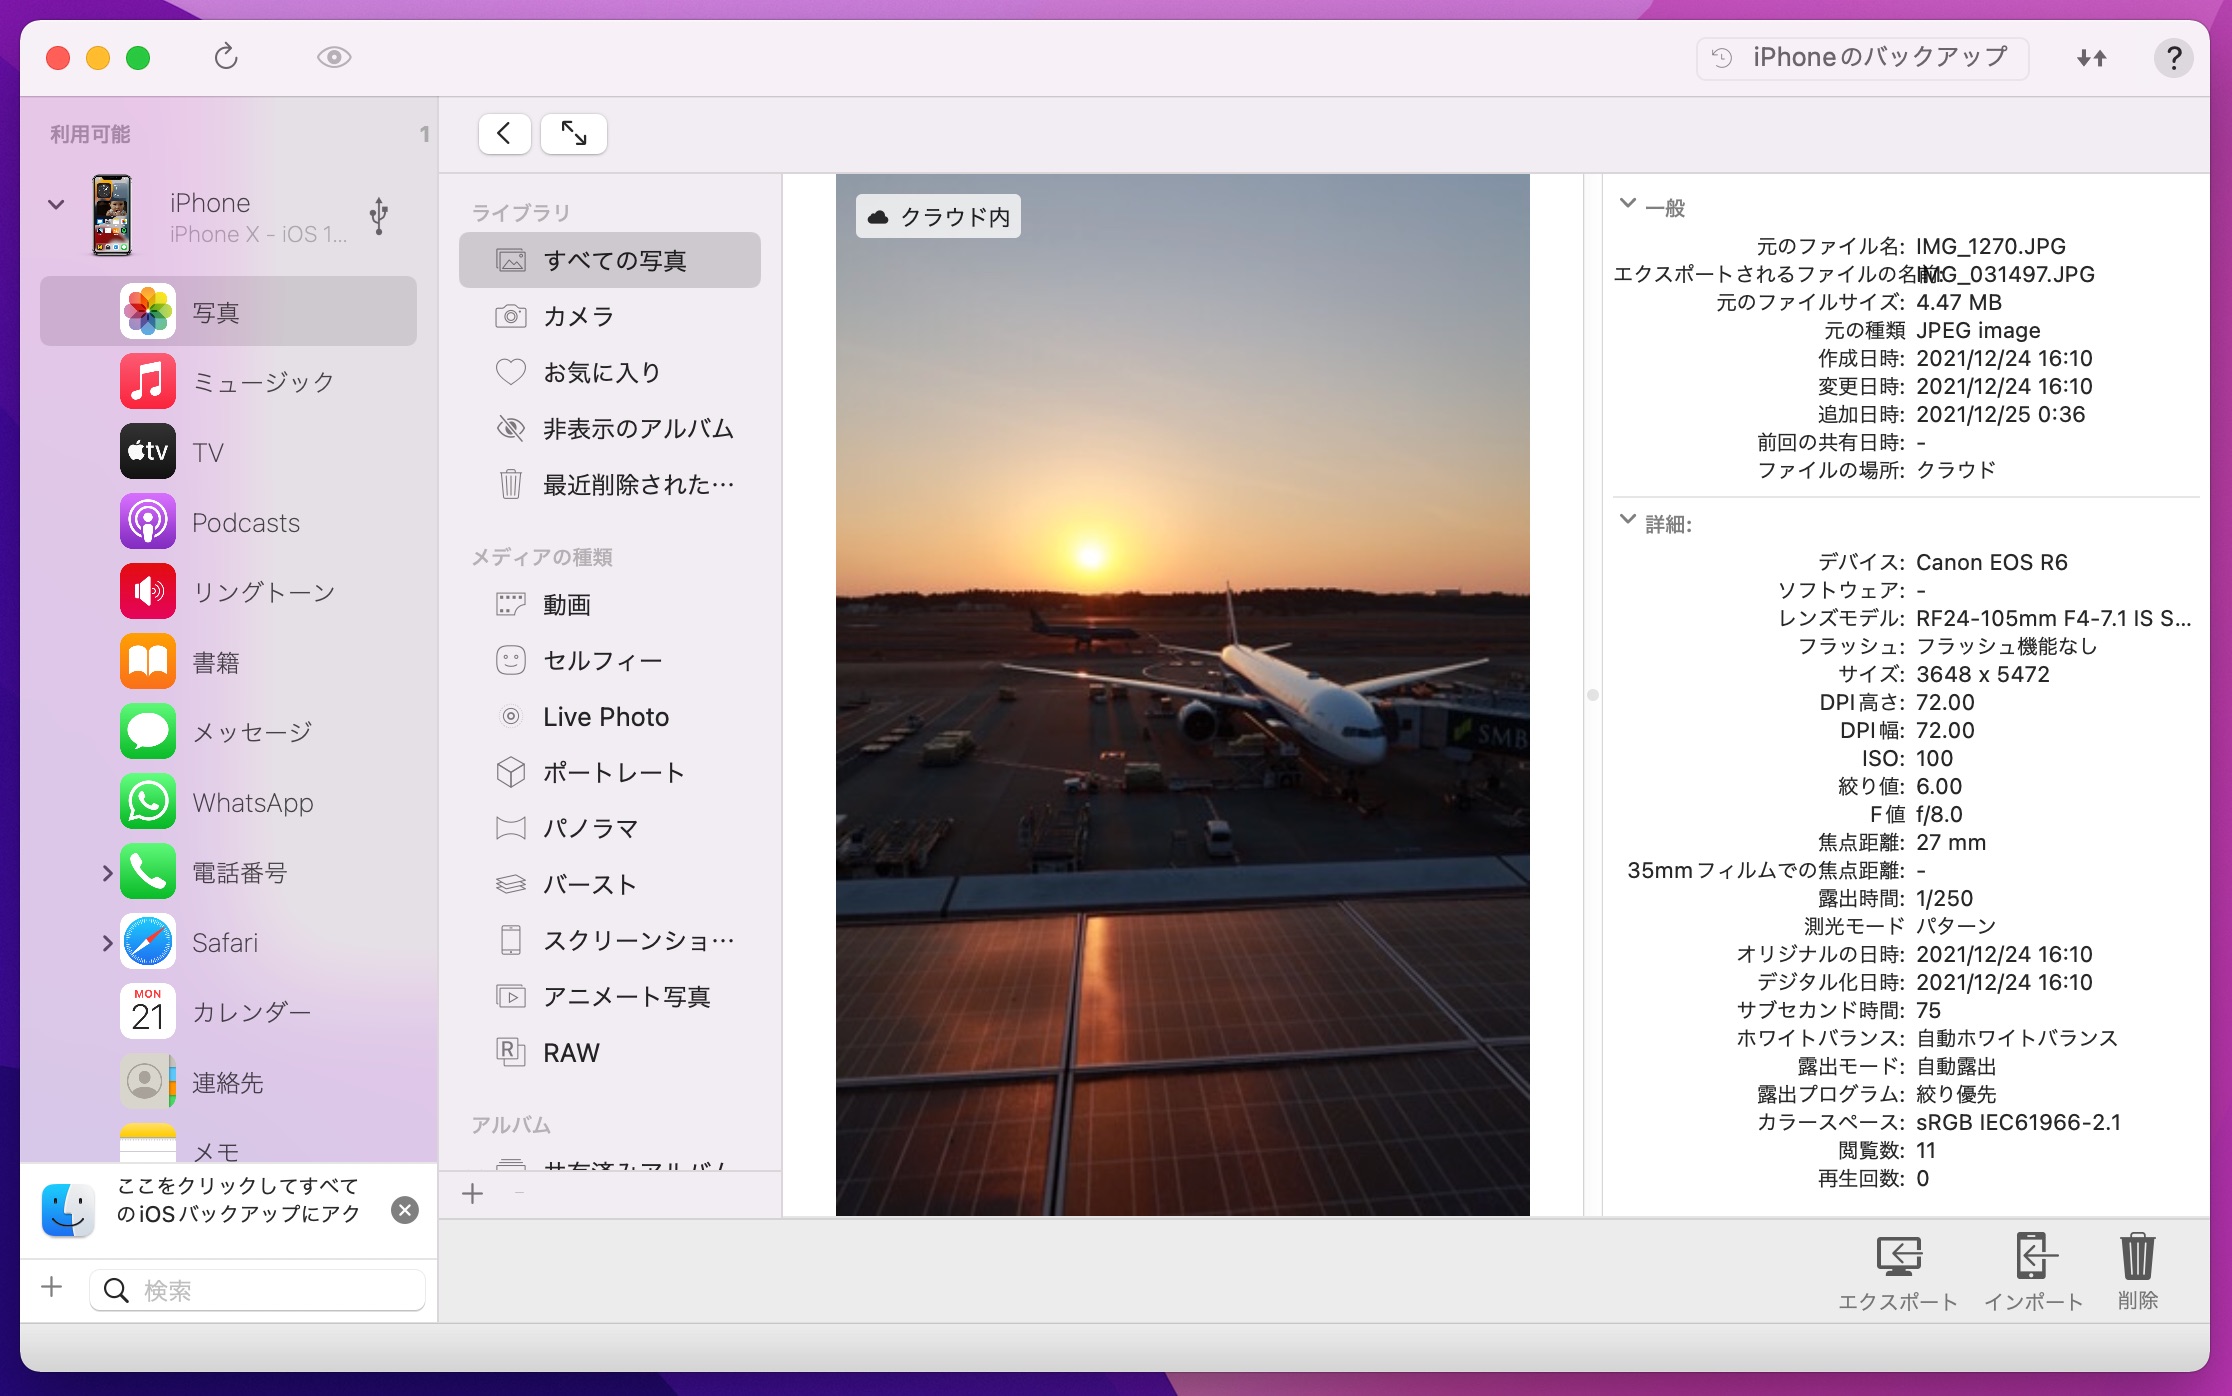Image resolution: width=2232 pixels, height=1396 pixels.
Task: Select Live Photo media type
Action: (x=605, y=717)
